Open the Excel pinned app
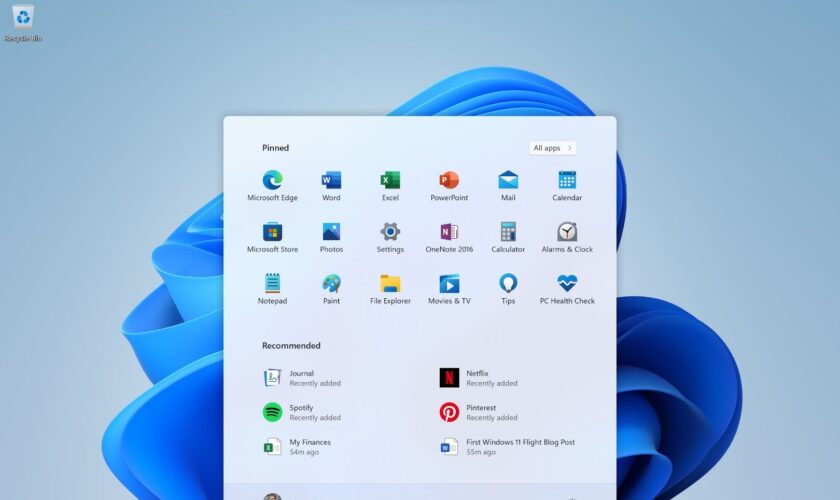The height and width of the screenshot is (500, 840). pyautogui.click(x=390, y=185)
